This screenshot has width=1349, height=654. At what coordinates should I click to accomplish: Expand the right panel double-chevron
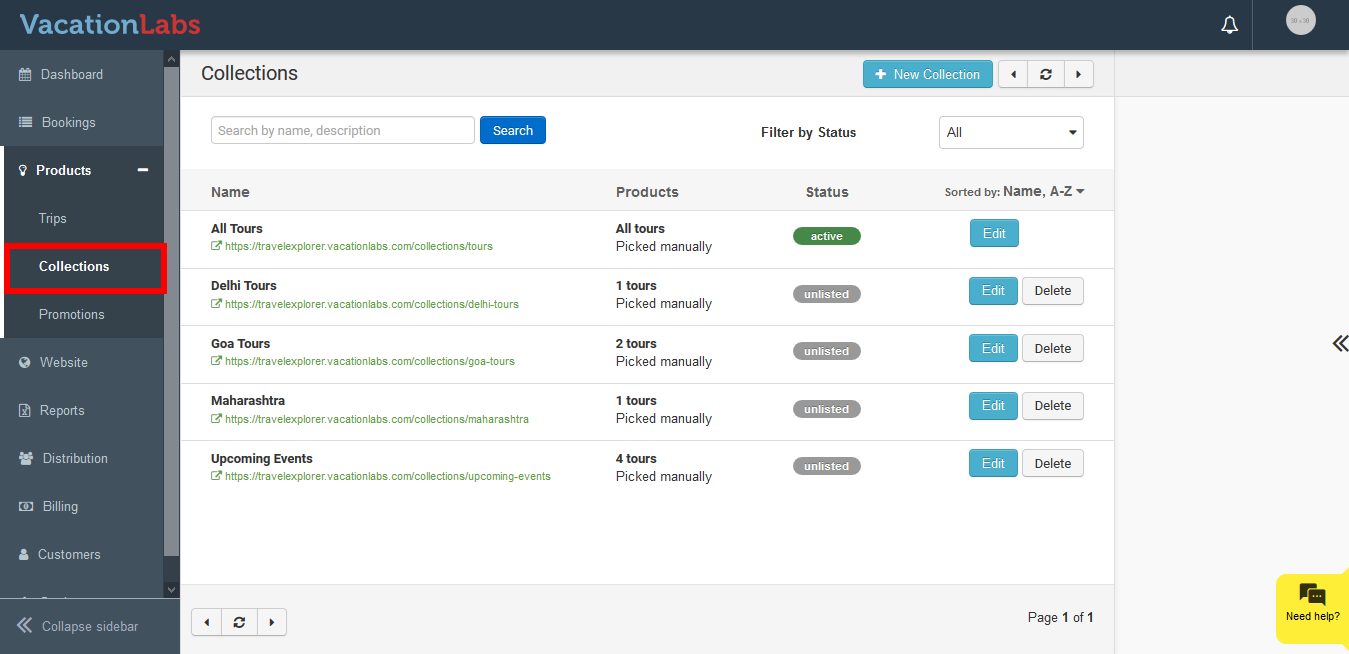(x=1339, y=344)
